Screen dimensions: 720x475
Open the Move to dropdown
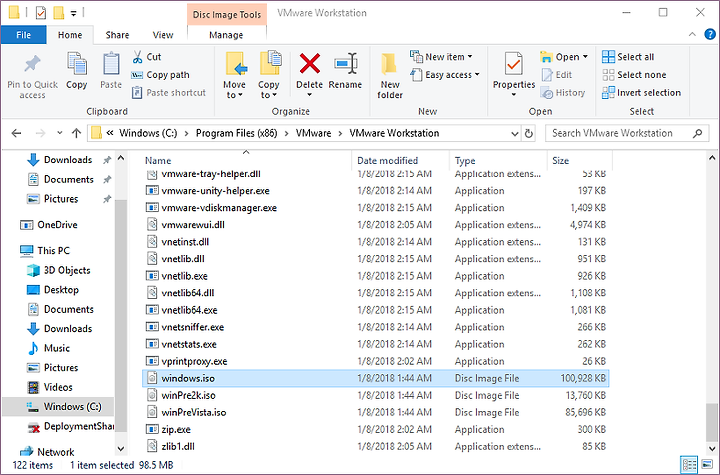234,75
